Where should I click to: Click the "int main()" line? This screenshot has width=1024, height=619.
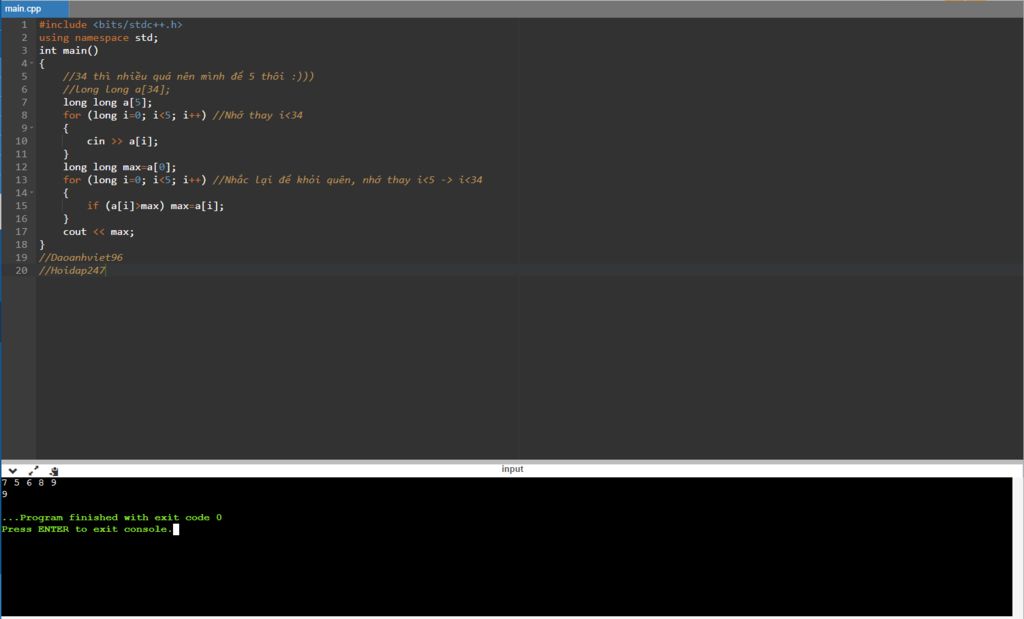pos(69,50)
